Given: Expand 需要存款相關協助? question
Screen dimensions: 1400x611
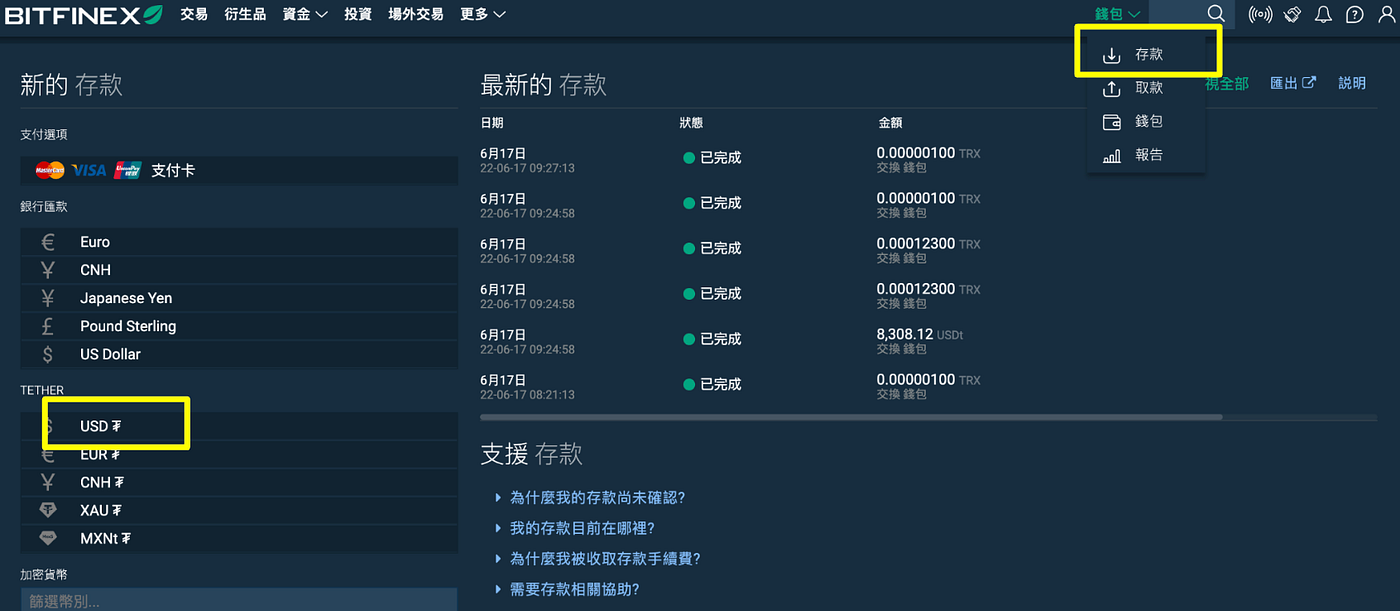Looking at the screenshot, I should point(567,590).
